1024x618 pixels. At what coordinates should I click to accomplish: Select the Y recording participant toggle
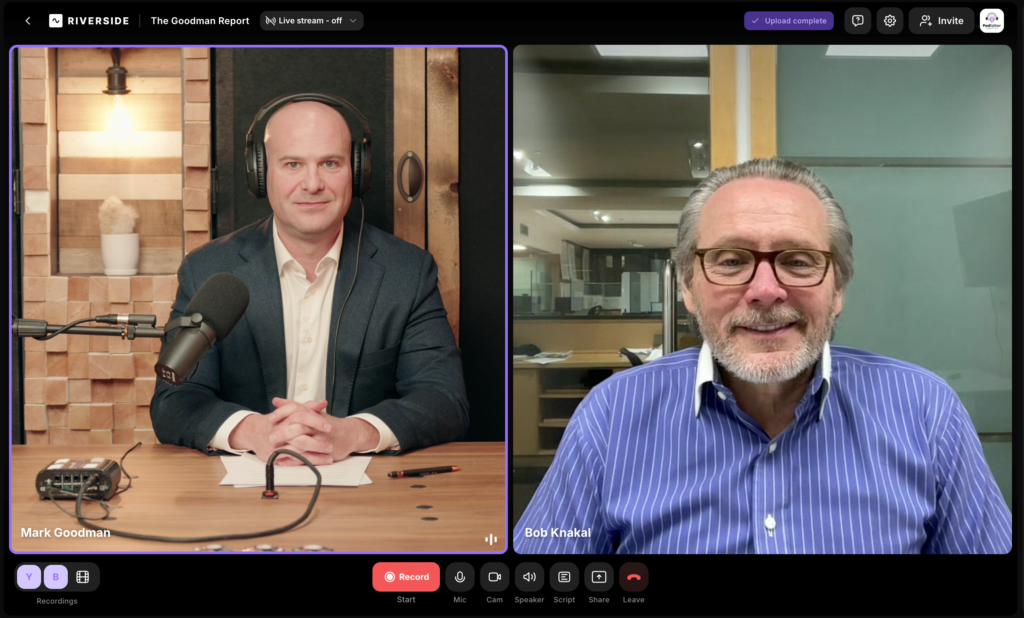pyautogui.click(x=27, y=576)
